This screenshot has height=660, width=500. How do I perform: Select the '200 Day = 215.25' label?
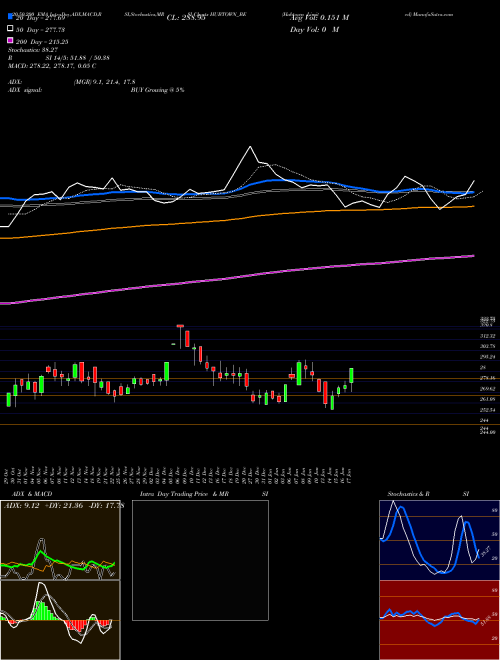(x=43, y=42)
